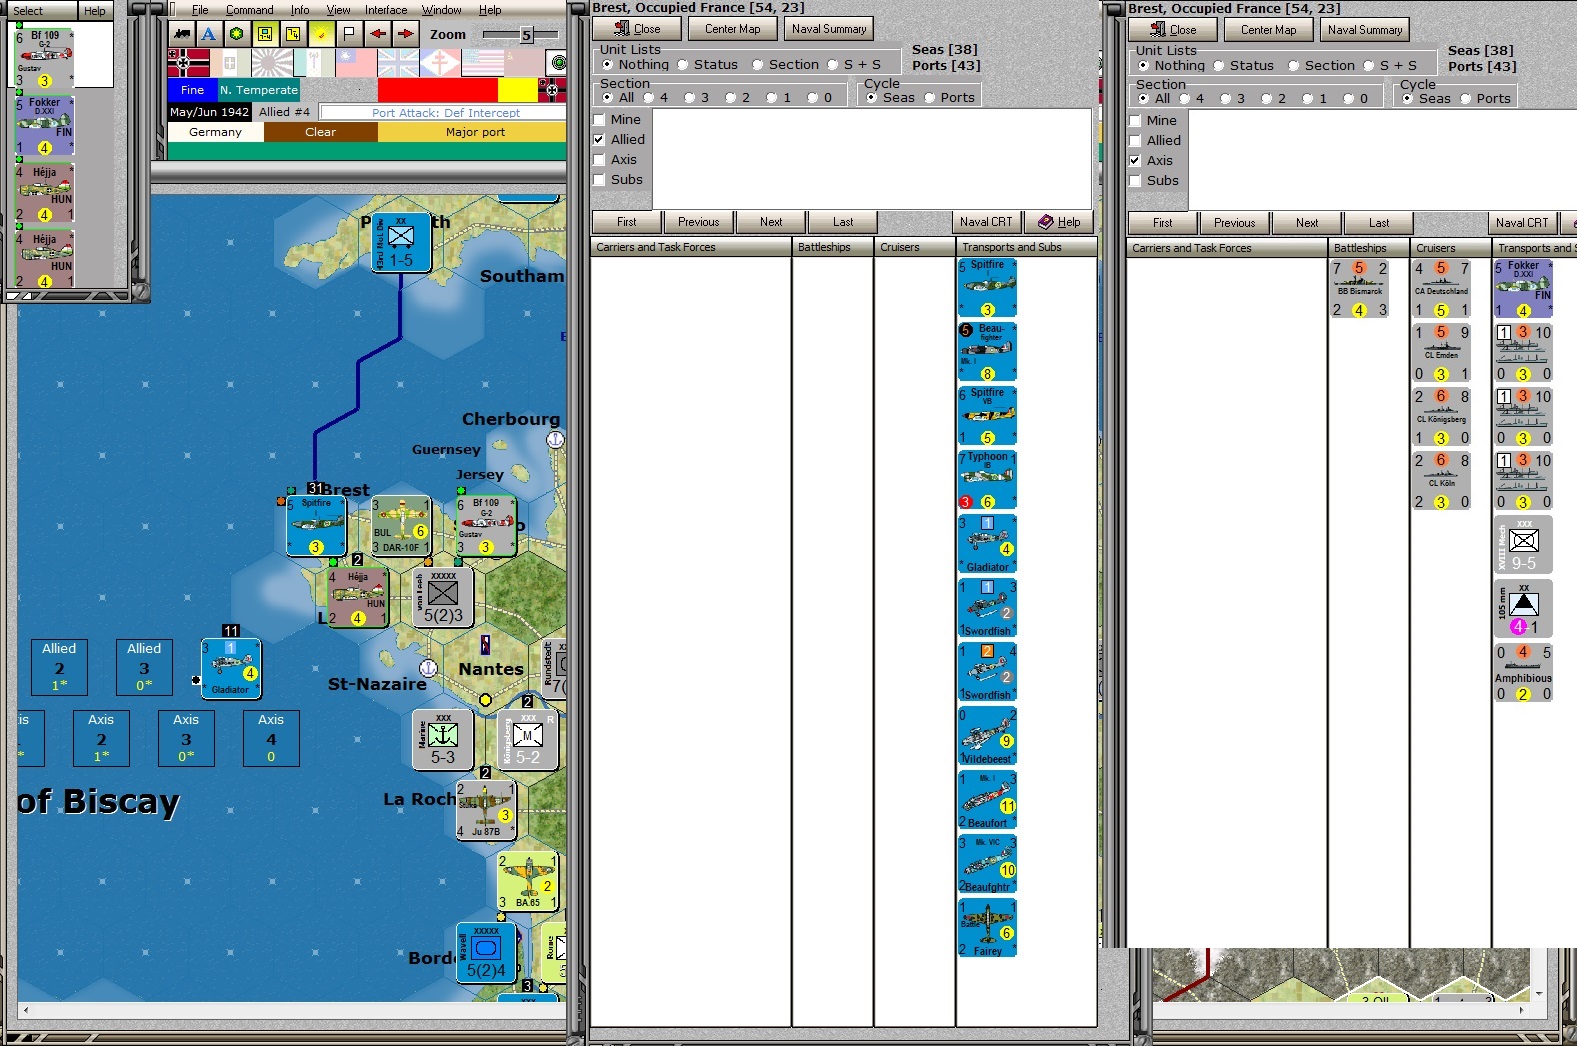Click the blue letter A toolbar icon

209,34
